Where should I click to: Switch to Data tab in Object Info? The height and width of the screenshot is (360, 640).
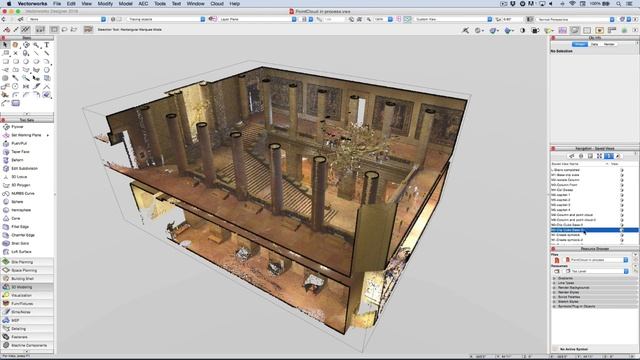click(595, 44)
